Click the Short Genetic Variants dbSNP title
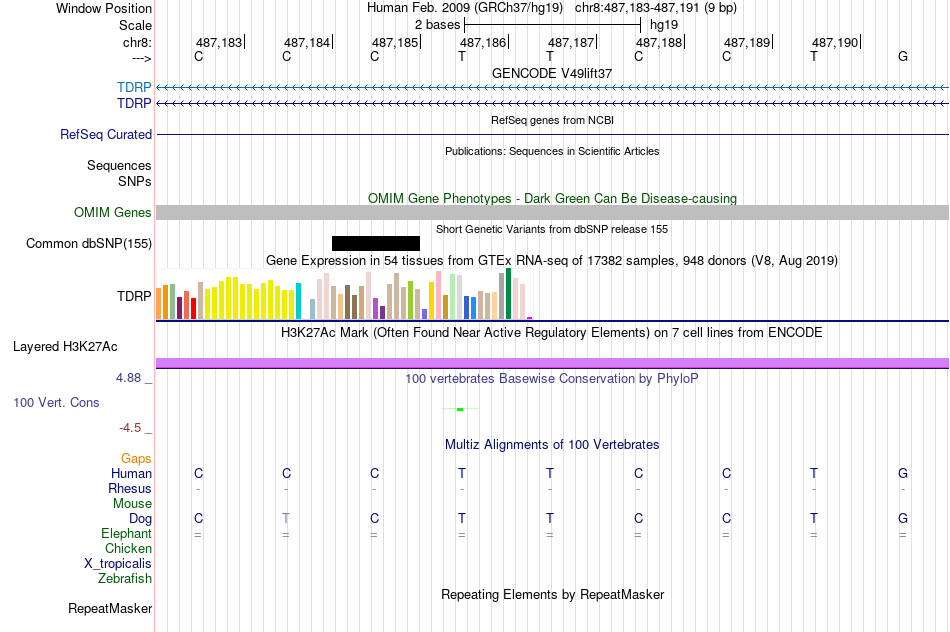Screen dimensions: 950x632 click(x=552, y=229)
